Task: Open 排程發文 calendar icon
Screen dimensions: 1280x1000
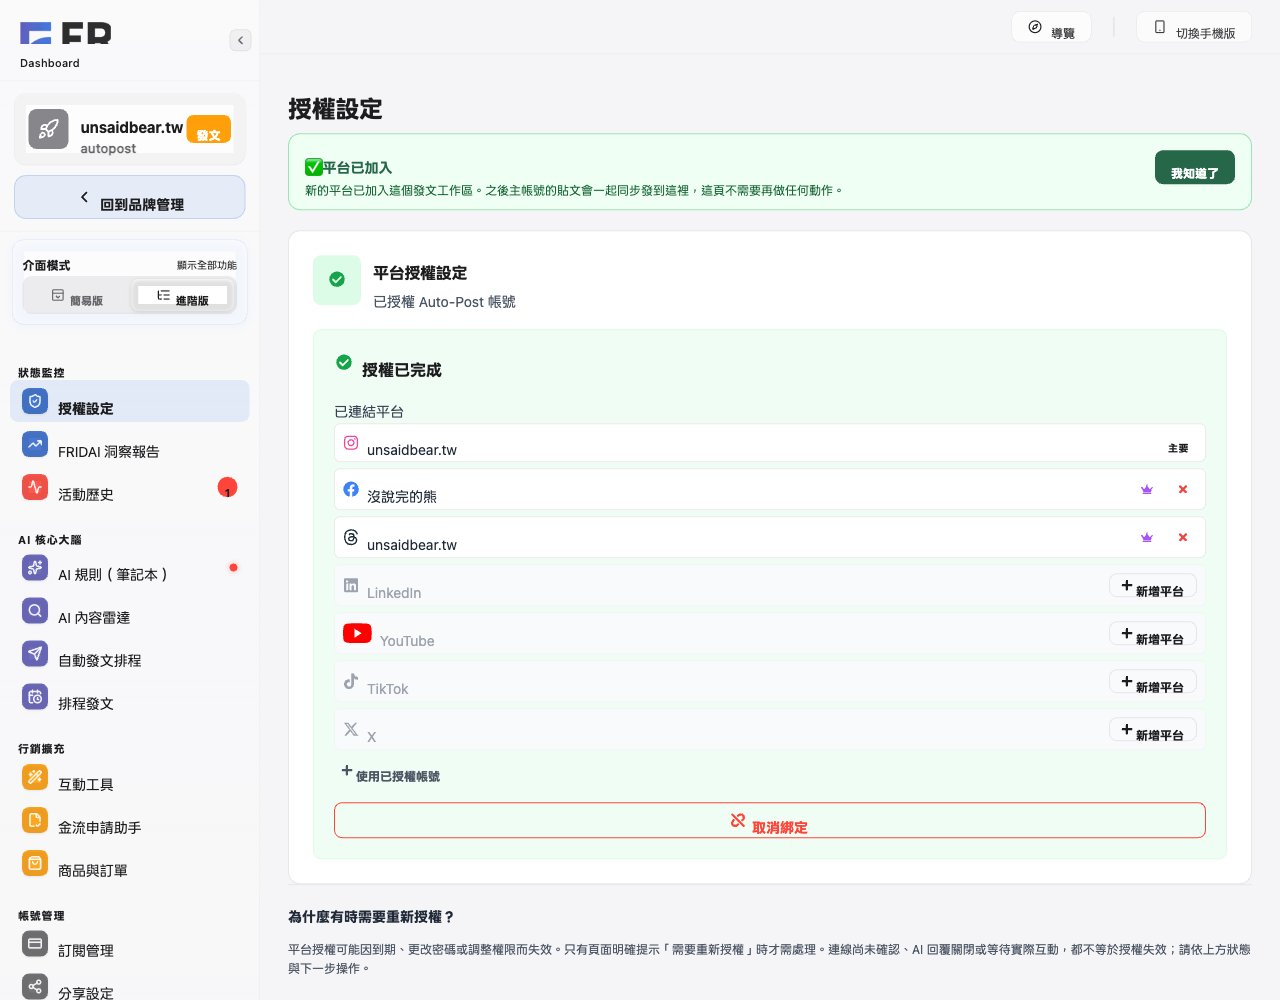Action: [35, 696]
